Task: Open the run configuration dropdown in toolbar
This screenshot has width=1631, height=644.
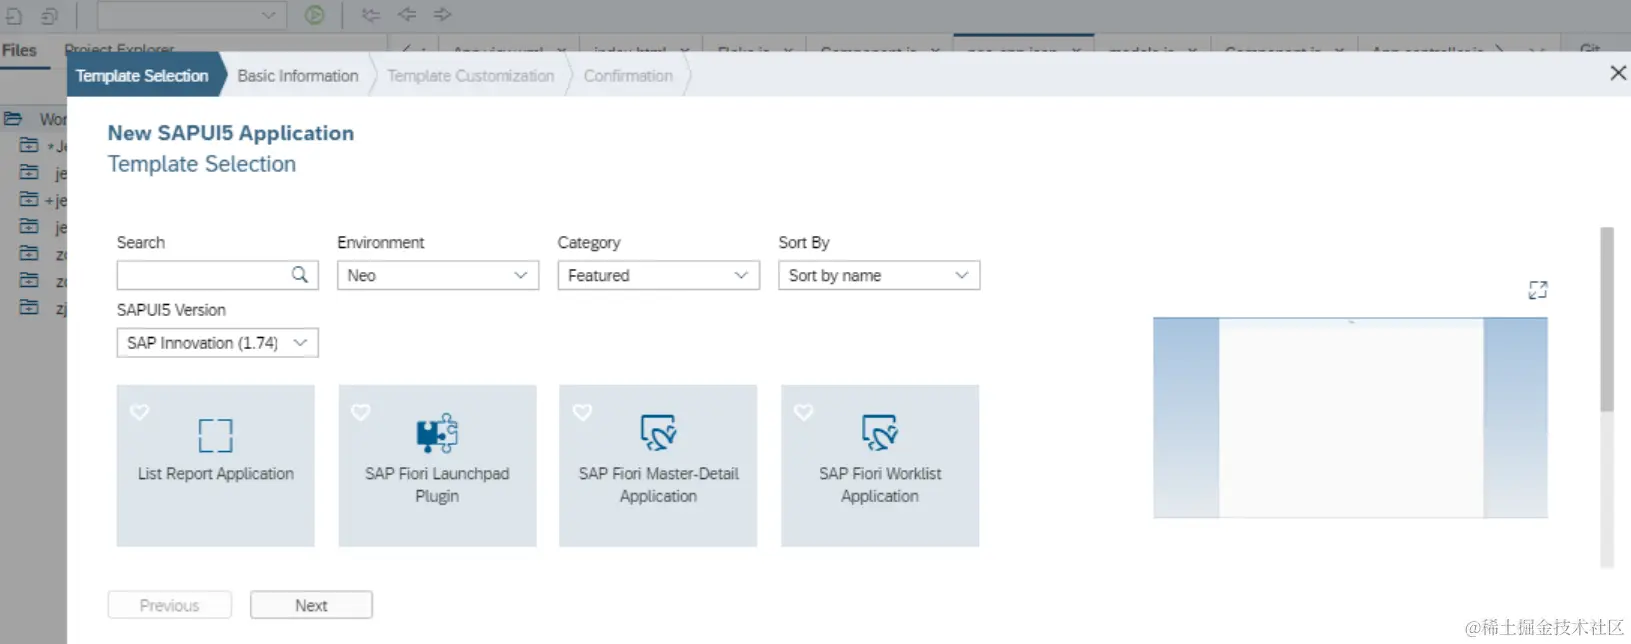Action: (192, 15)
